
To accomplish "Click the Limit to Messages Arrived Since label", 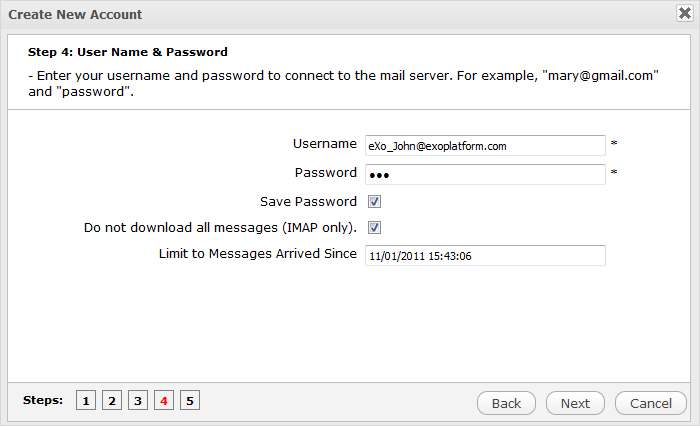I will [257, 254].
